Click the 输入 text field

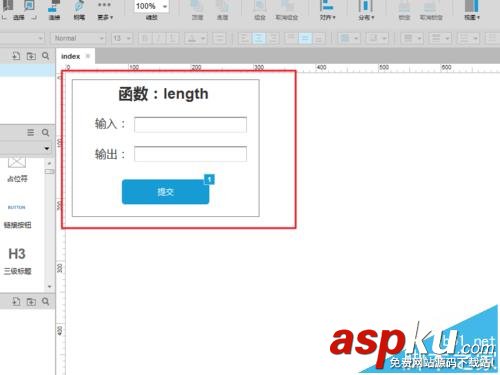point(190,125)
